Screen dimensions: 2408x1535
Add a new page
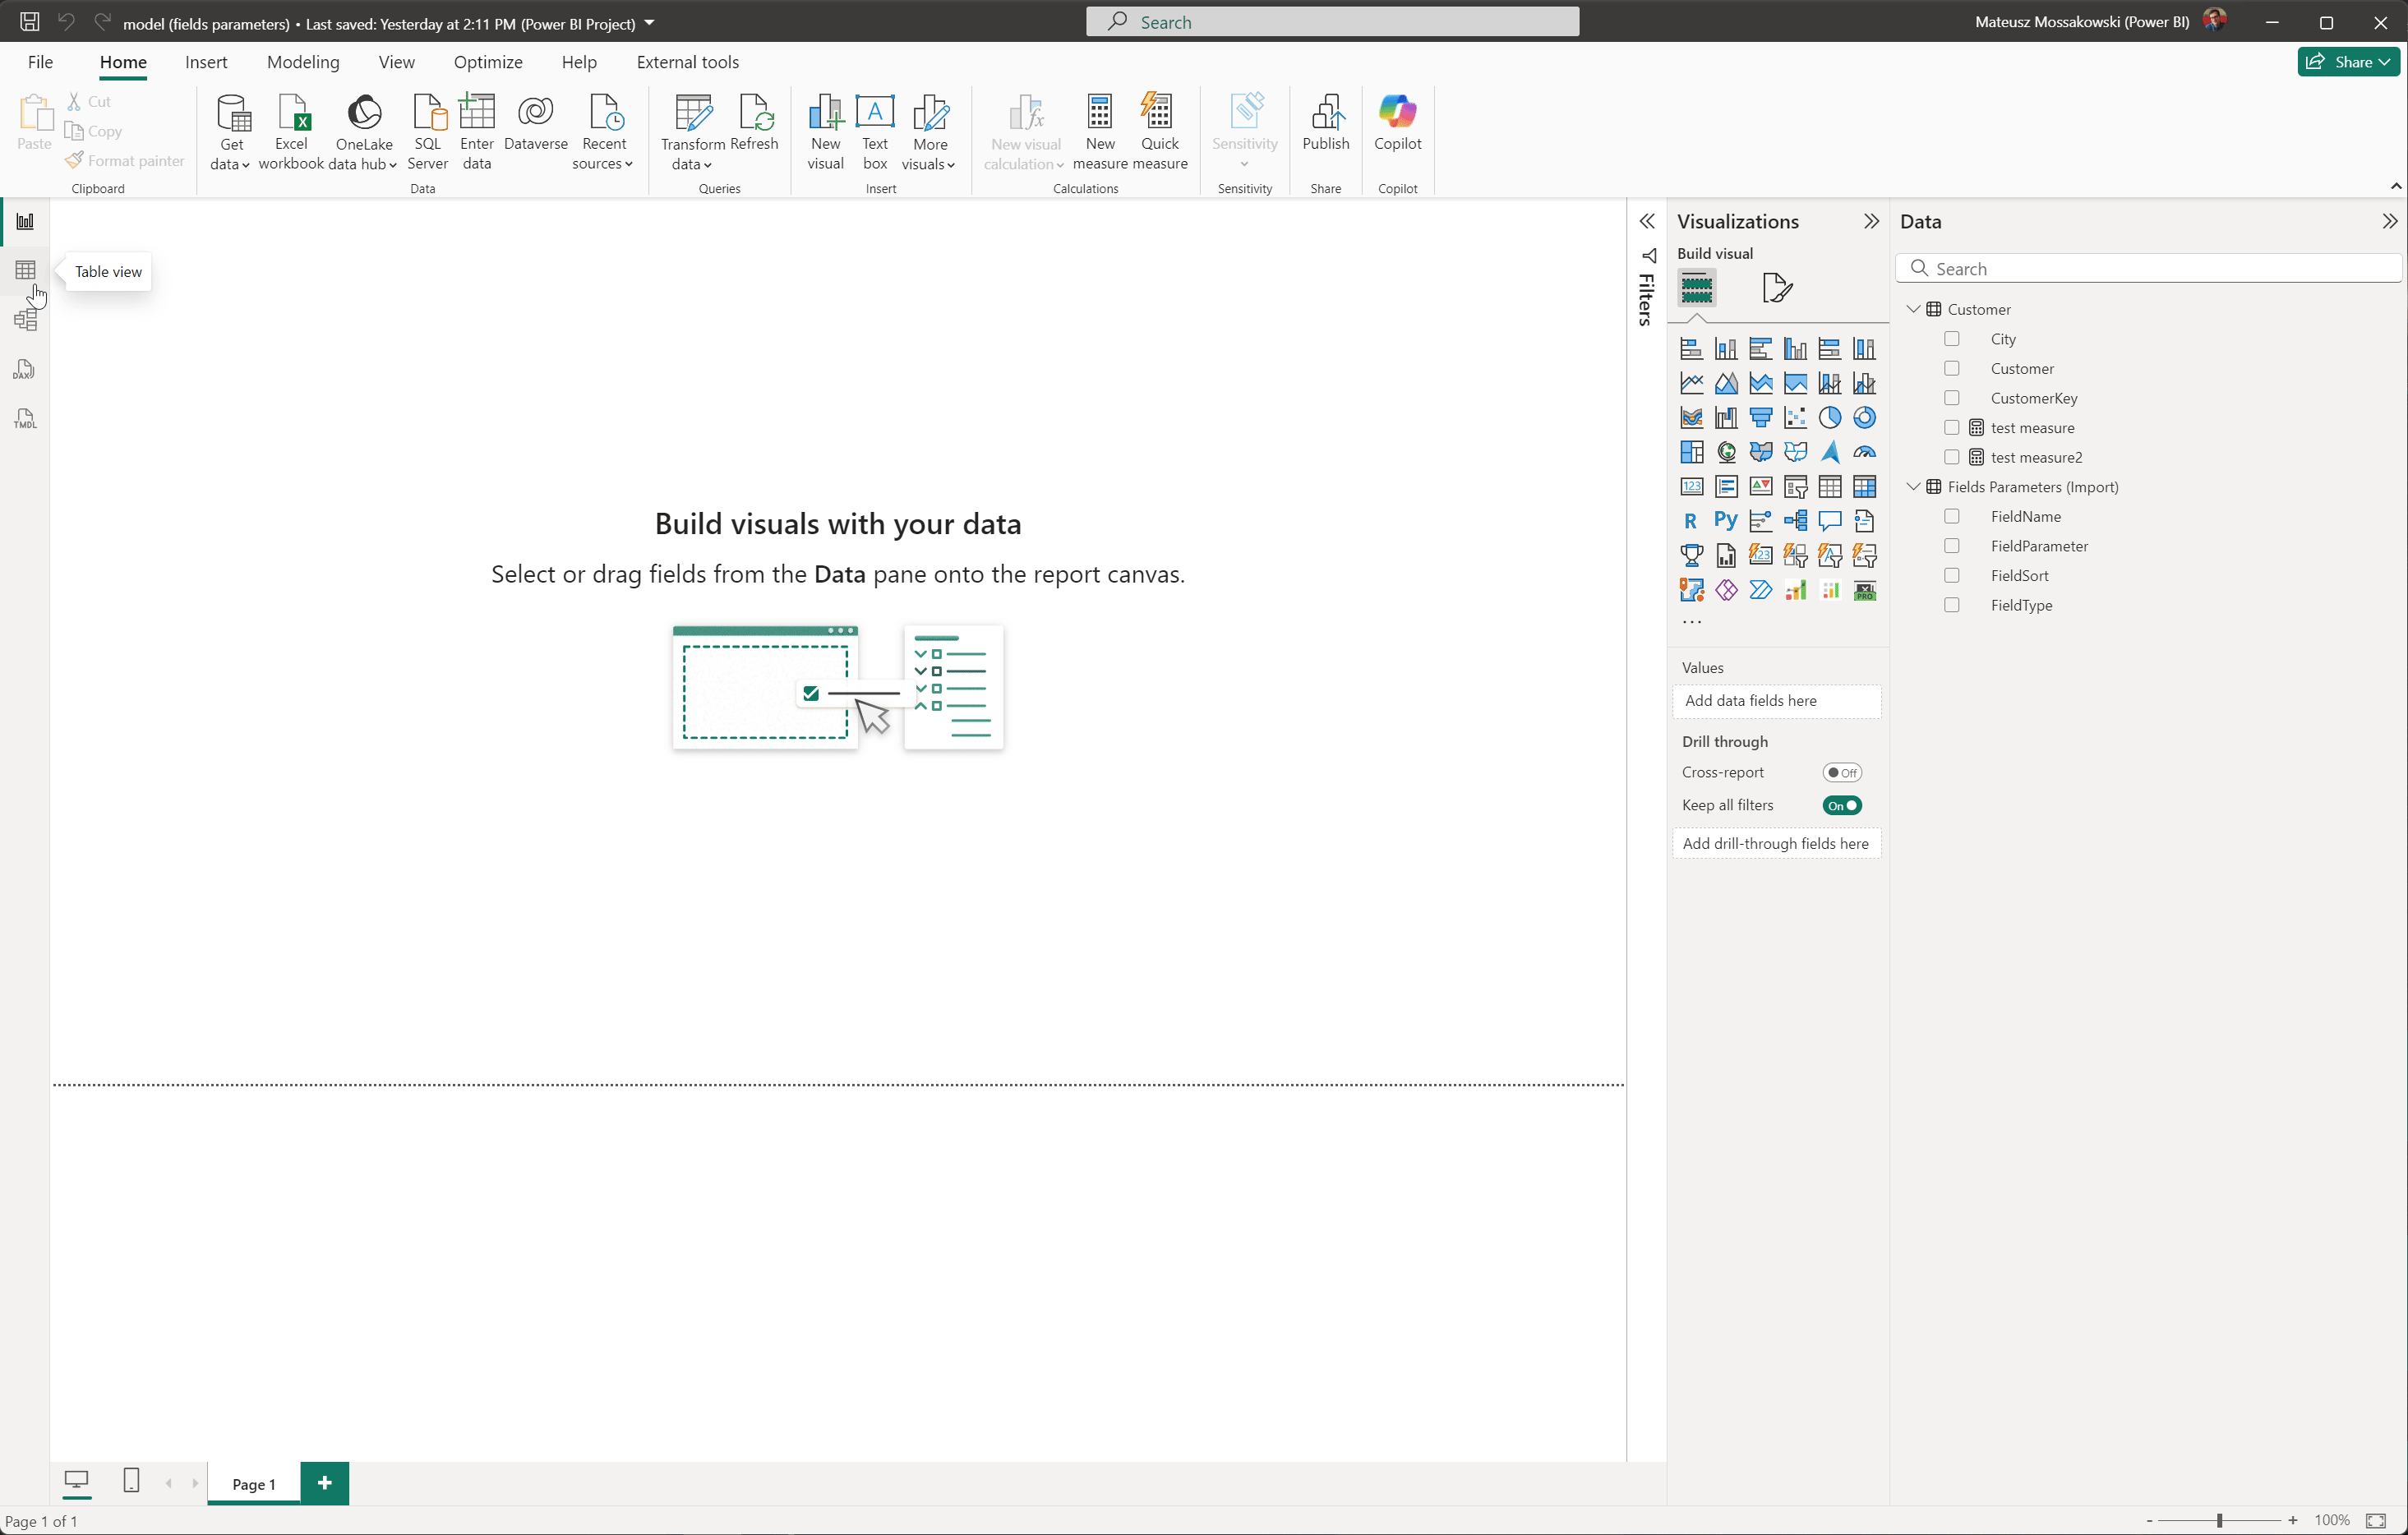324,1483
